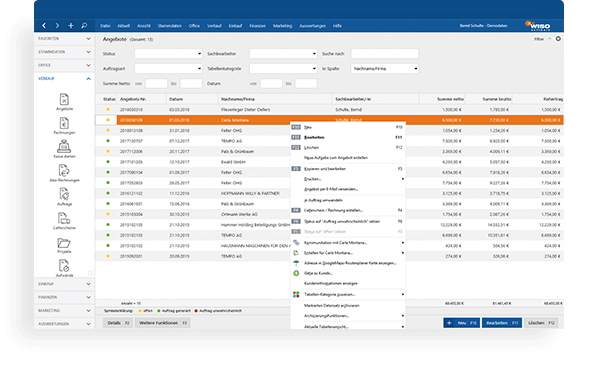Open the search magnifier icon
Viewport: 600px width, 392px height.
84,26
